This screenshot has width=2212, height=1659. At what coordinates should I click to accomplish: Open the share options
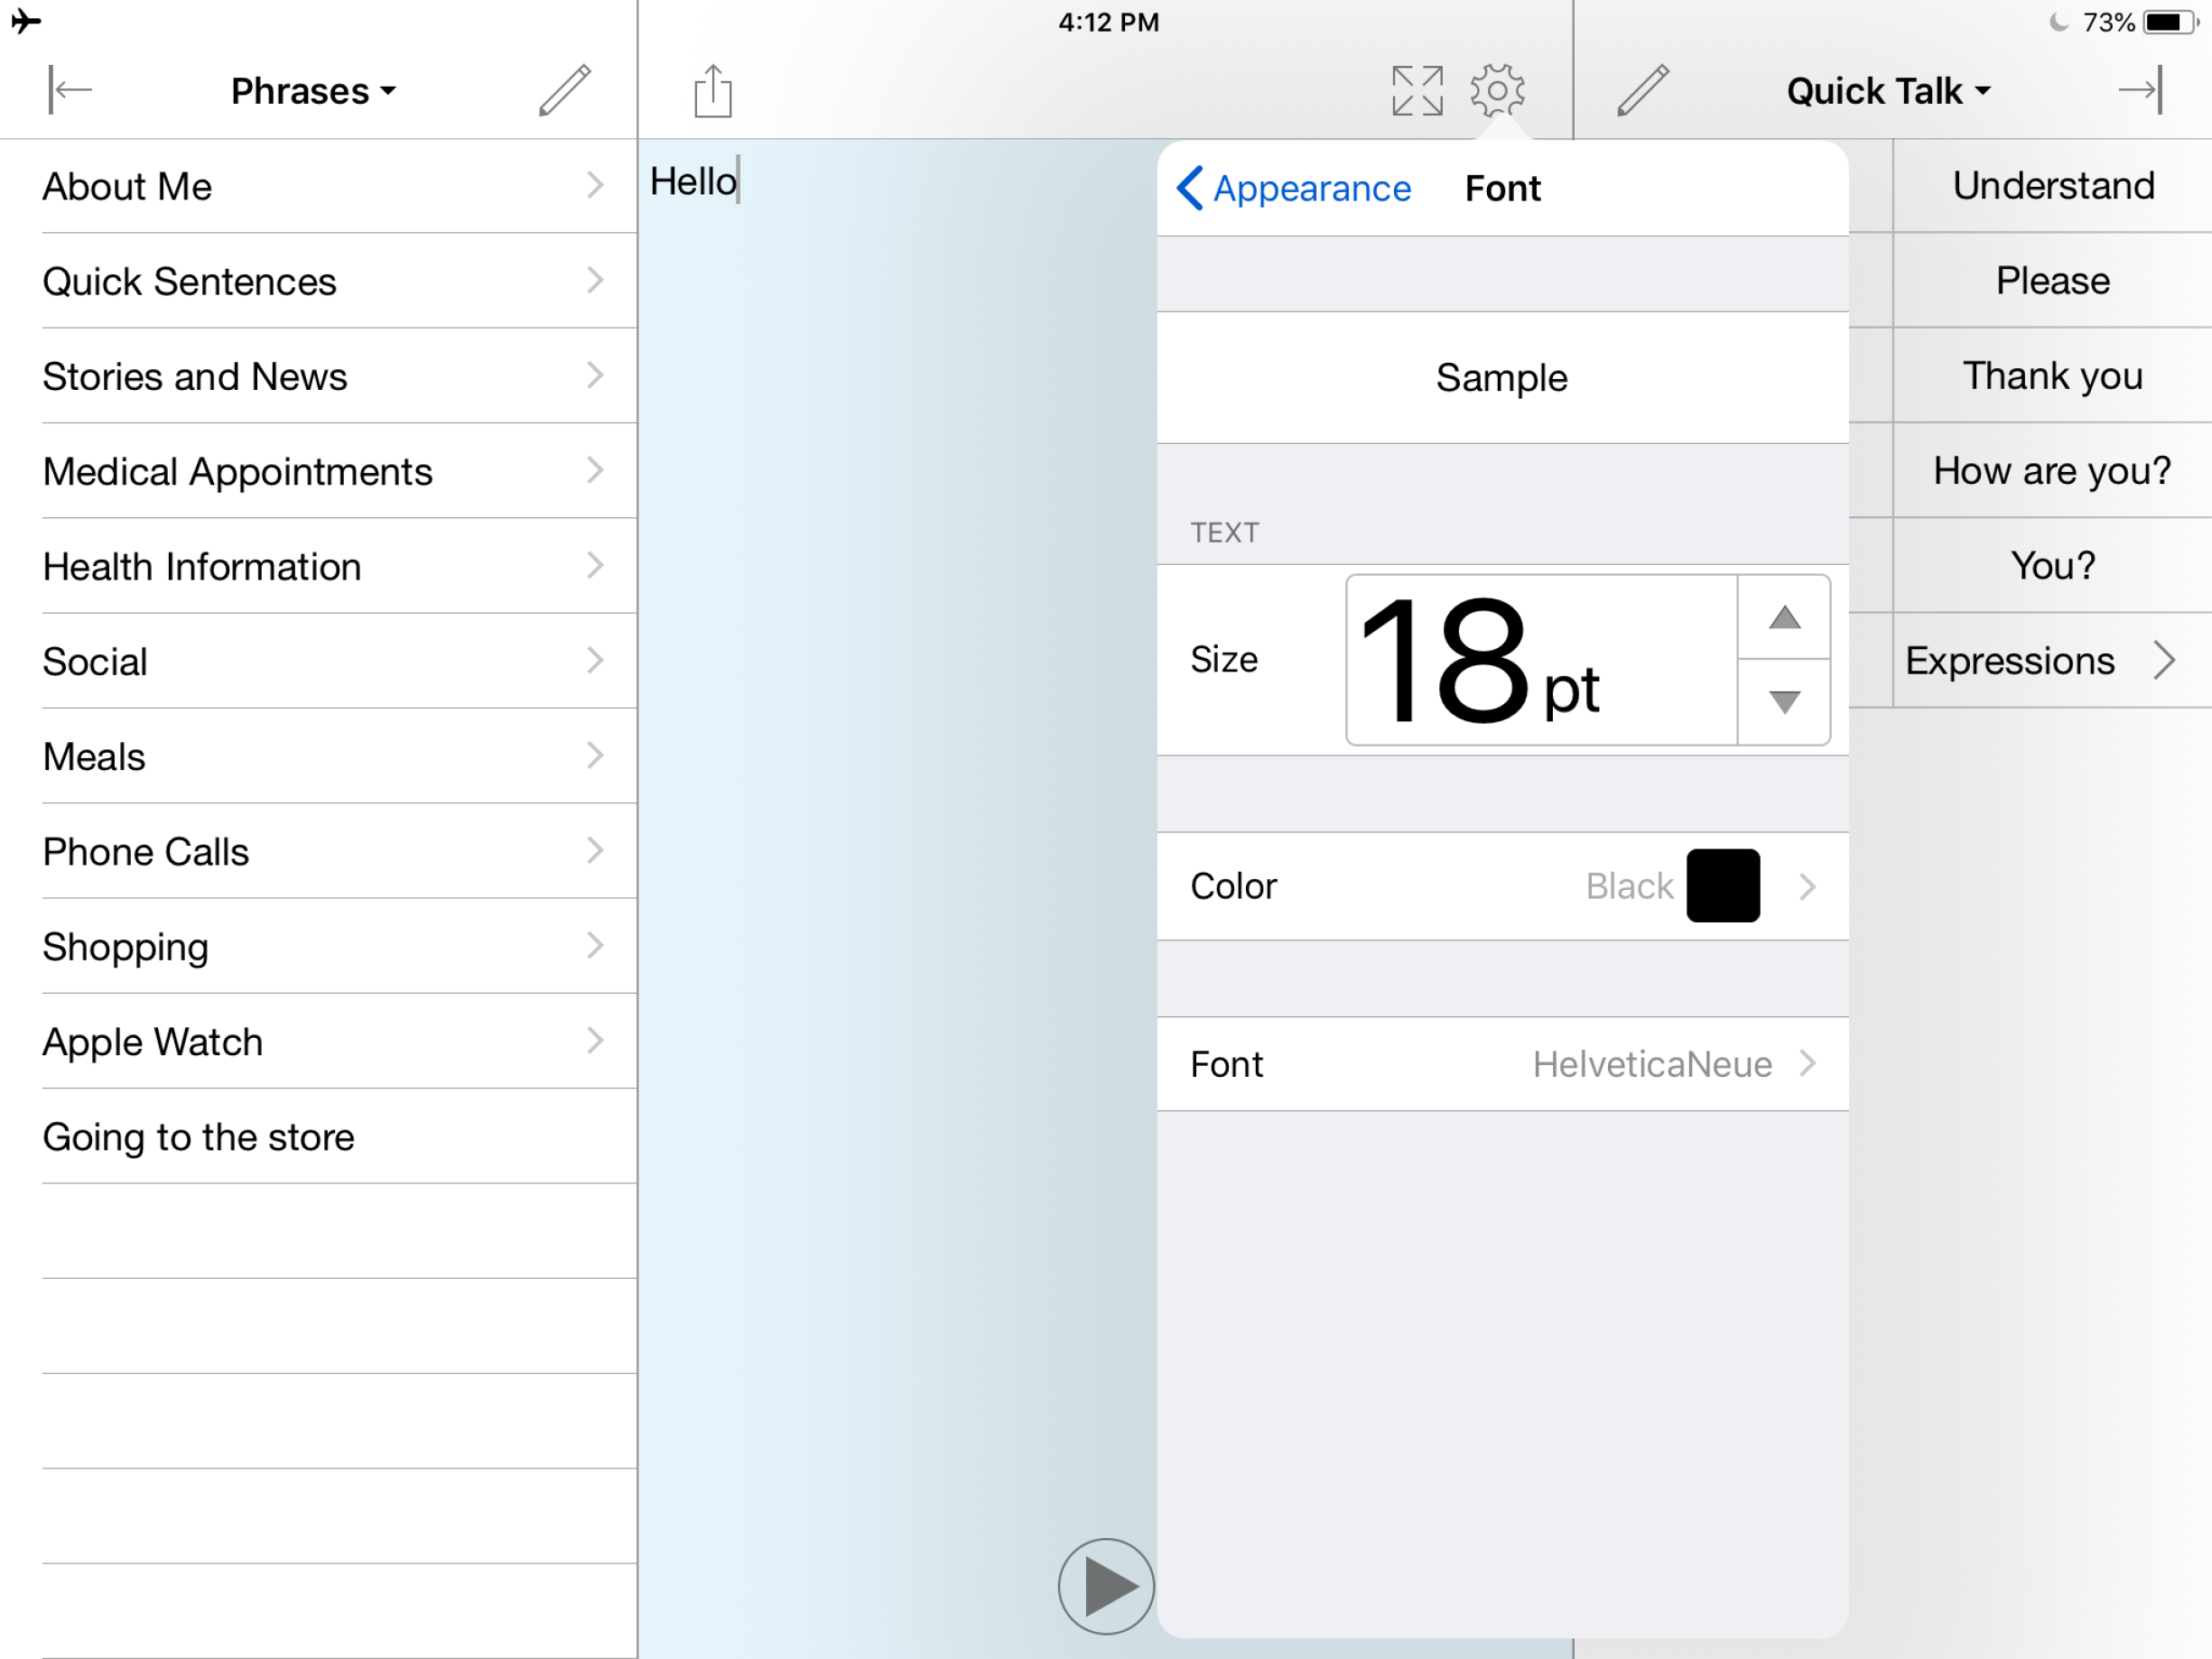(x=712, y=90)
